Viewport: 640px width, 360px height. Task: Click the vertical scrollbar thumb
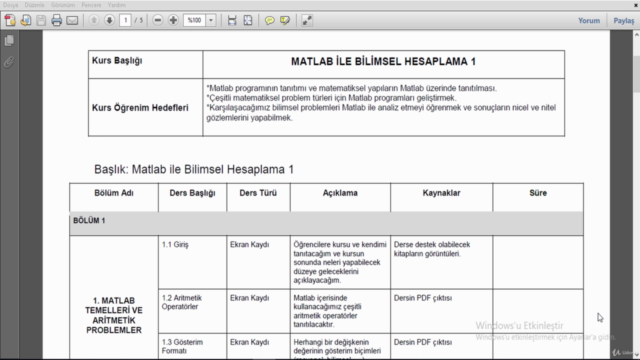tap(636, 75)
